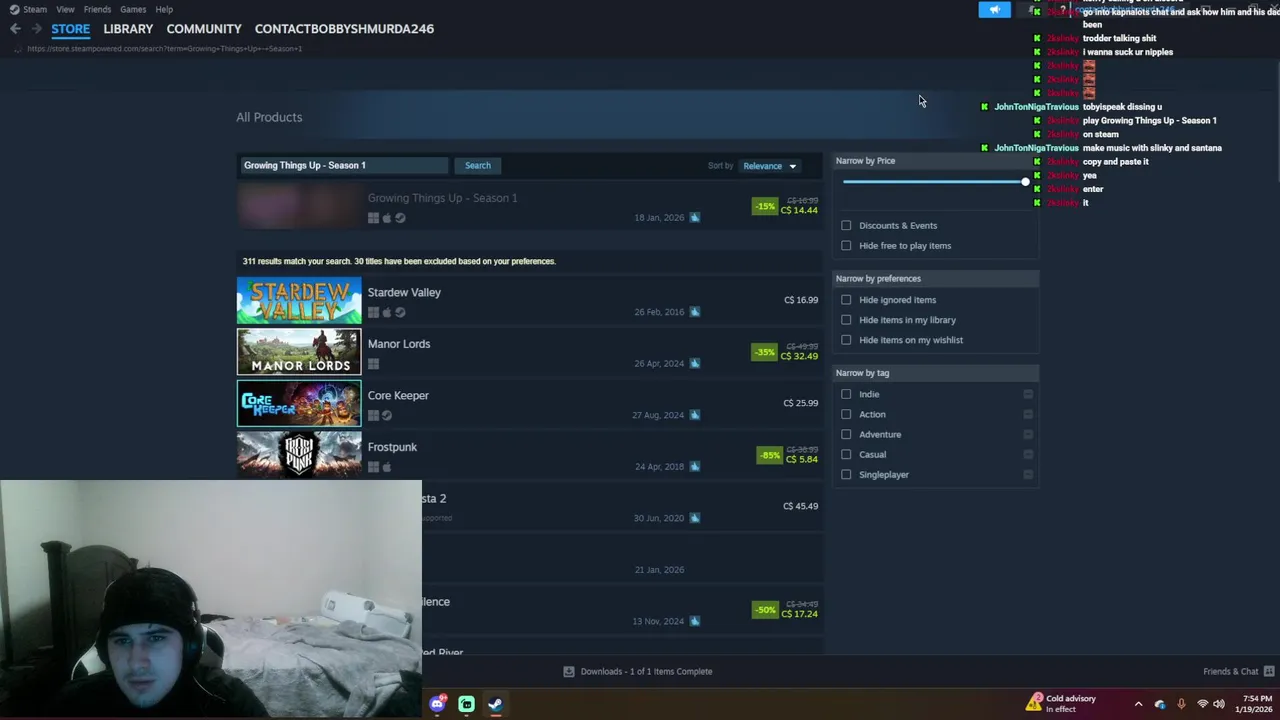Viewport: 1280px width, 720px height.
Task: Collapse the Narrow by Price section header
Action: [x=936, y=160]
